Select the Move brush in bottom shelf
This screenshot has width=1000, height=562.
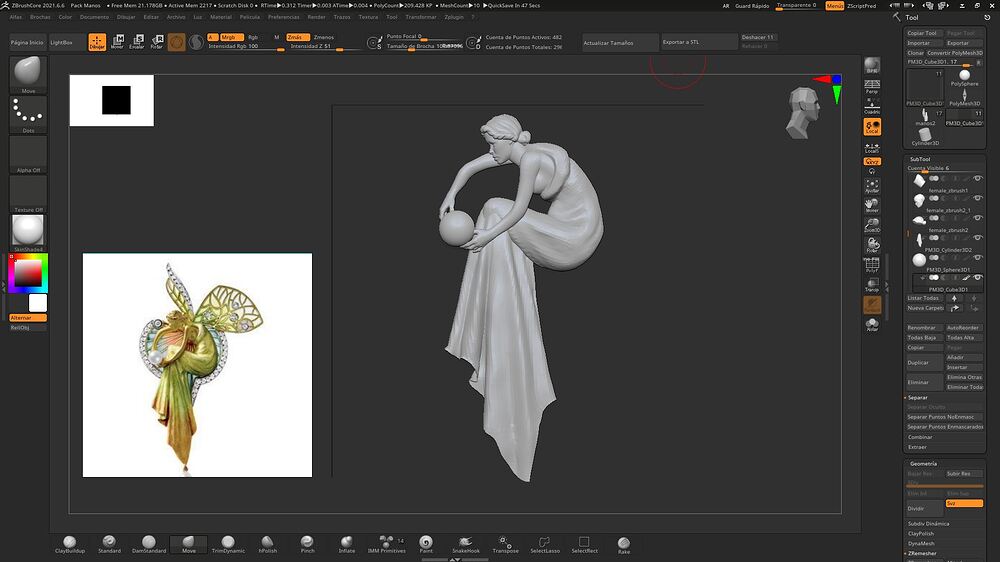pyautogui.click(x=189, y=544)
